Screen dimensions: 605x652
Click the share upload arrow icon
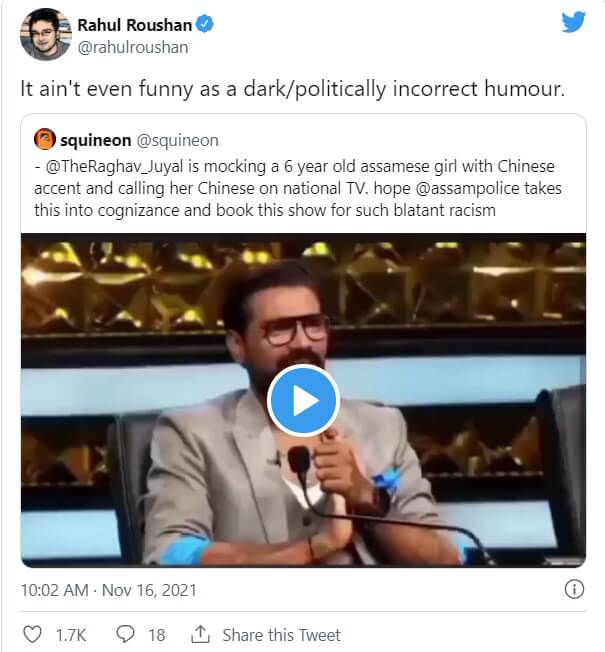pyautogui.click(x=200, y=634)
